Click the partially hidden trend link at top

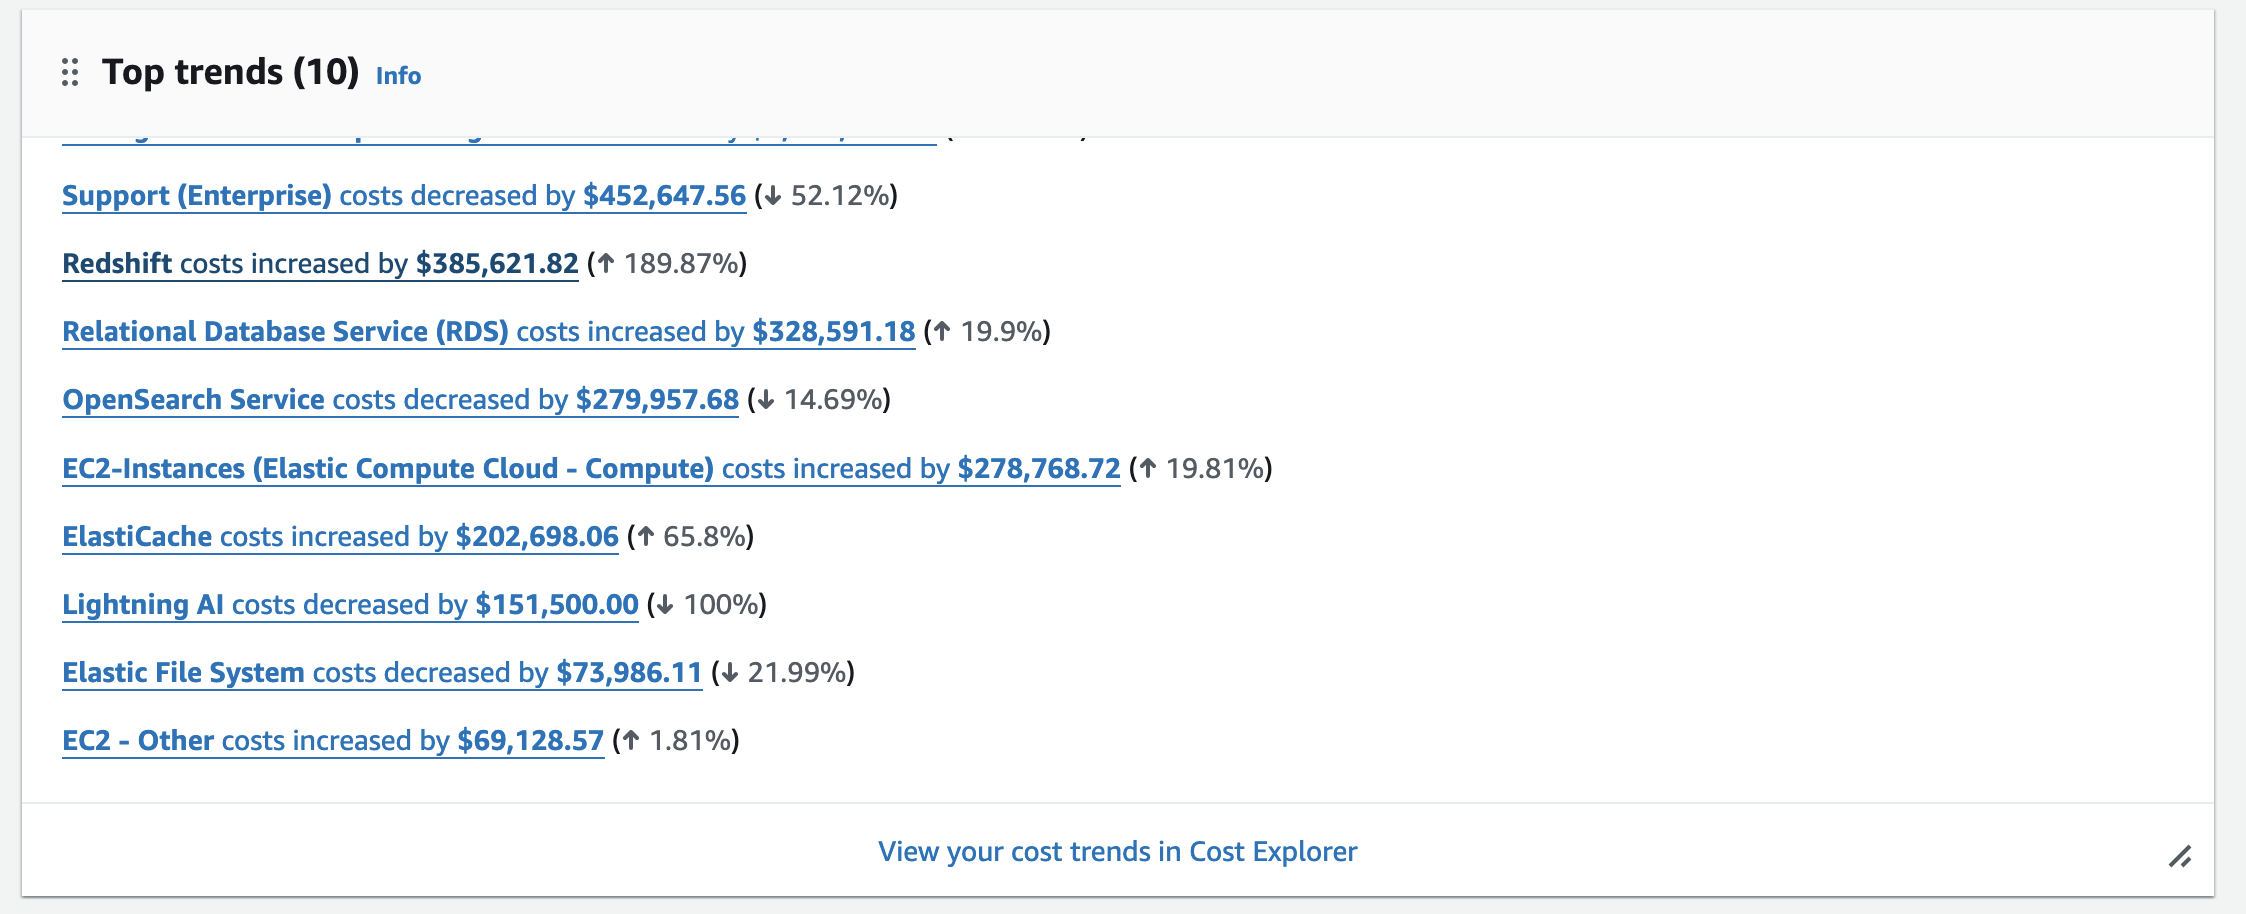pos(499,139)
